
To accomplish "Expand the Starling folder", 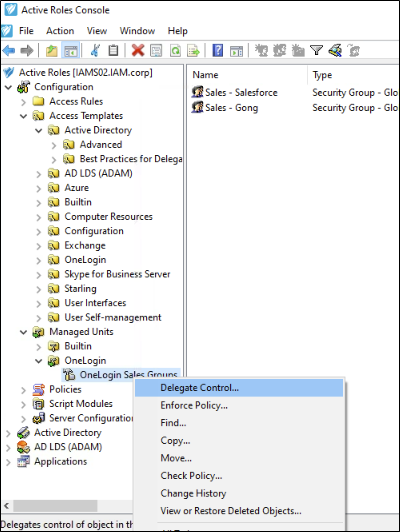I will (x=39, y=289).
